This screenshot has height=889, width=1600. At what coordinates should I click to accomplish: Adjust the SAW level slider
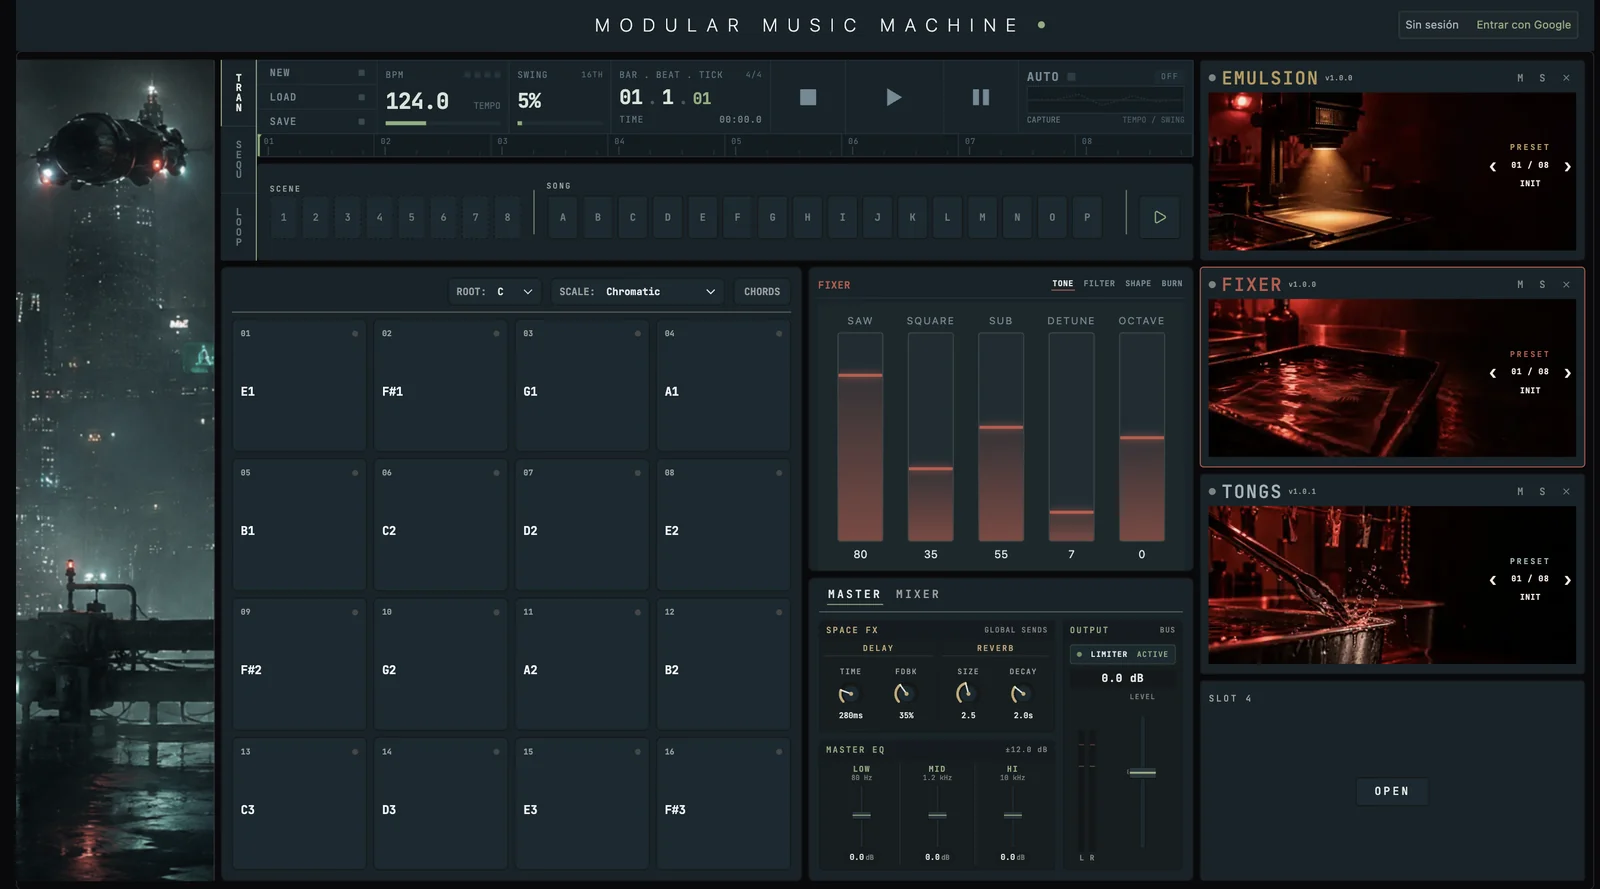click(x=860, y=437)
